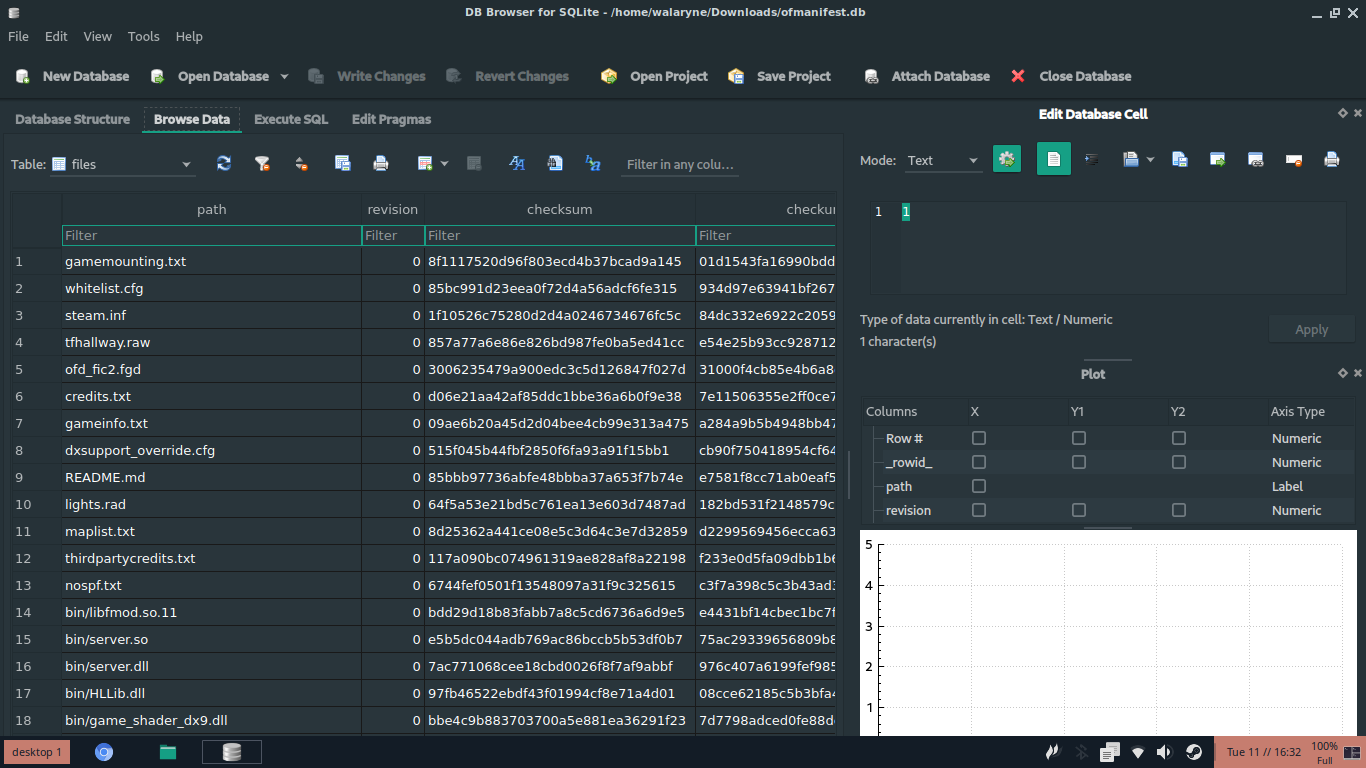
Task: Clear all filters in the files table
Action: coord(262,163)
